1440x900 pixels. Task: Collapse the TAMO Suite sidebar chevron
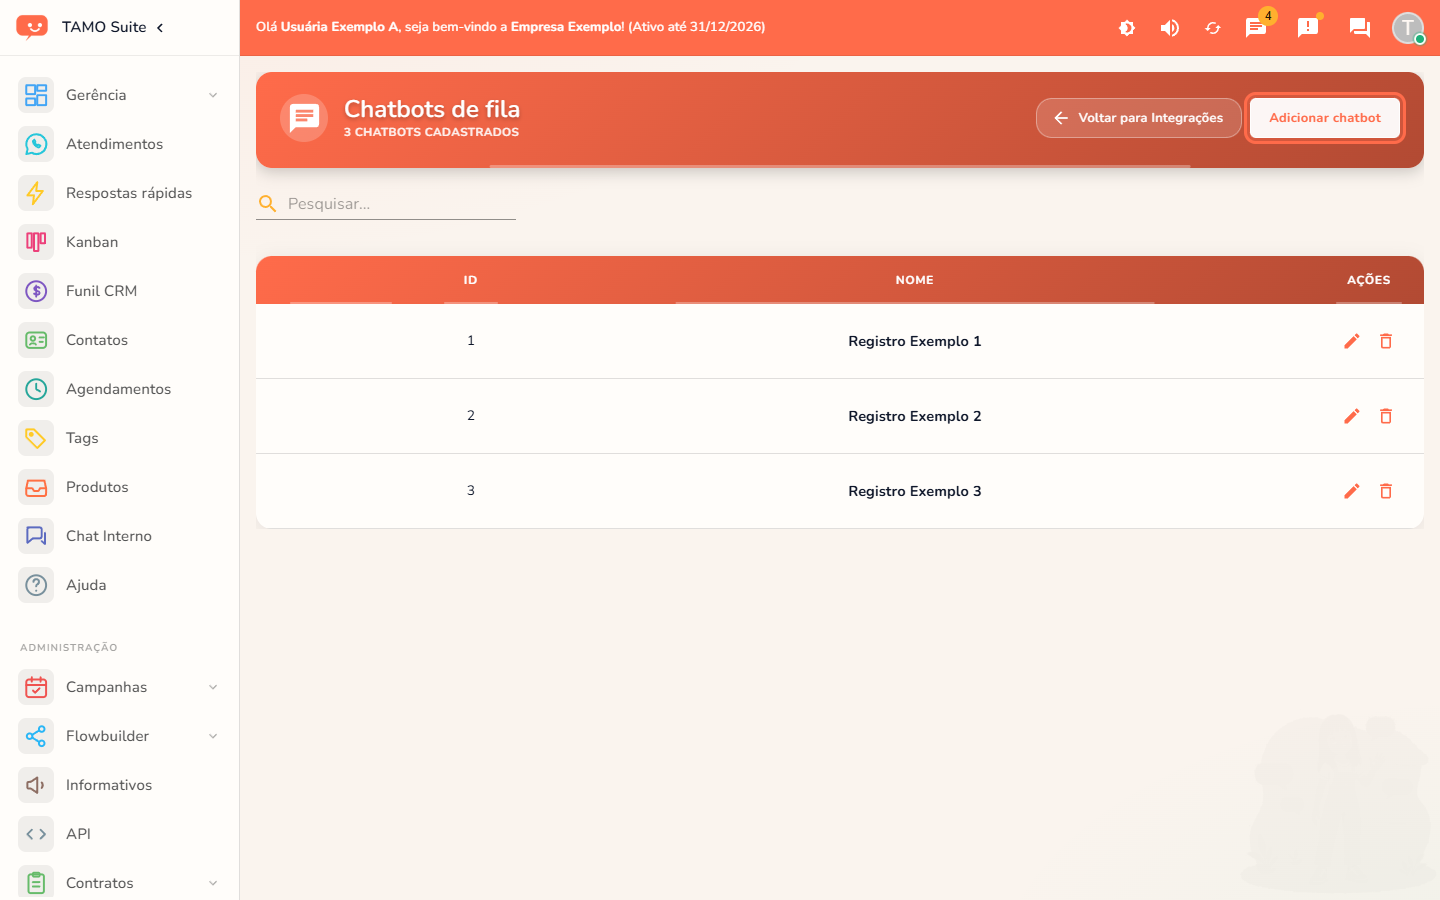160,27
